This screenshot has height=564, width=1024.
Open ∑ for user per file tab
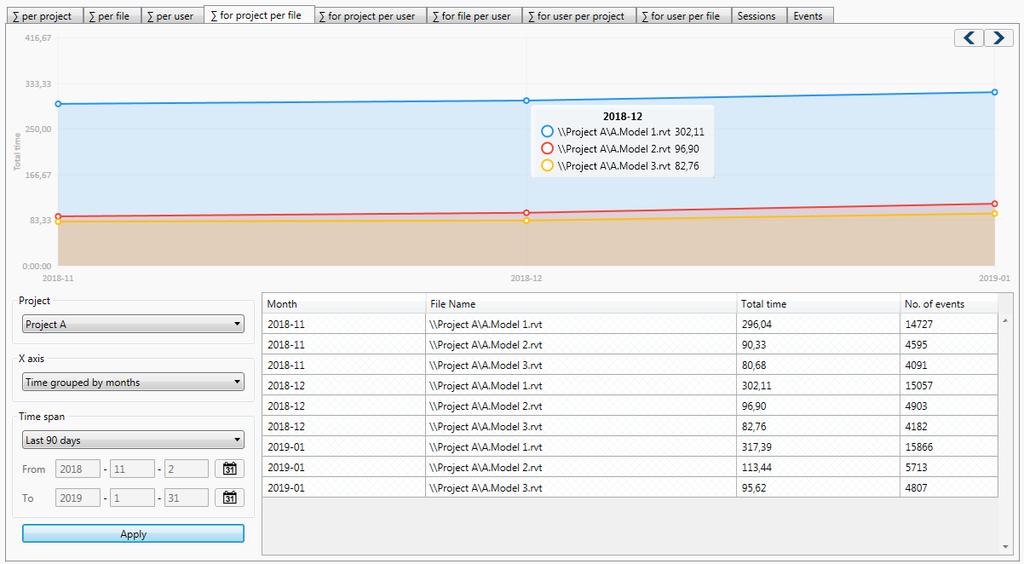point(683,16)
